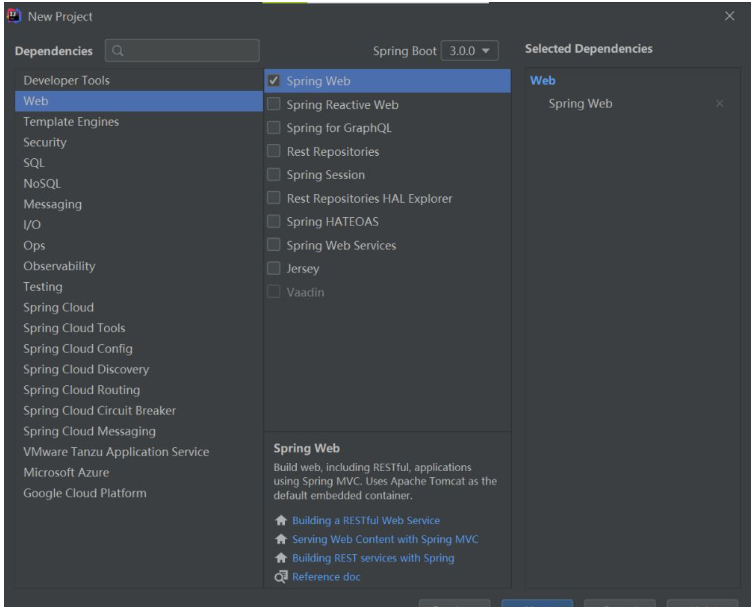The width and height of the screenshot is (753, 607).
Task: Choose the SQL category in the list
Action: 34,163
